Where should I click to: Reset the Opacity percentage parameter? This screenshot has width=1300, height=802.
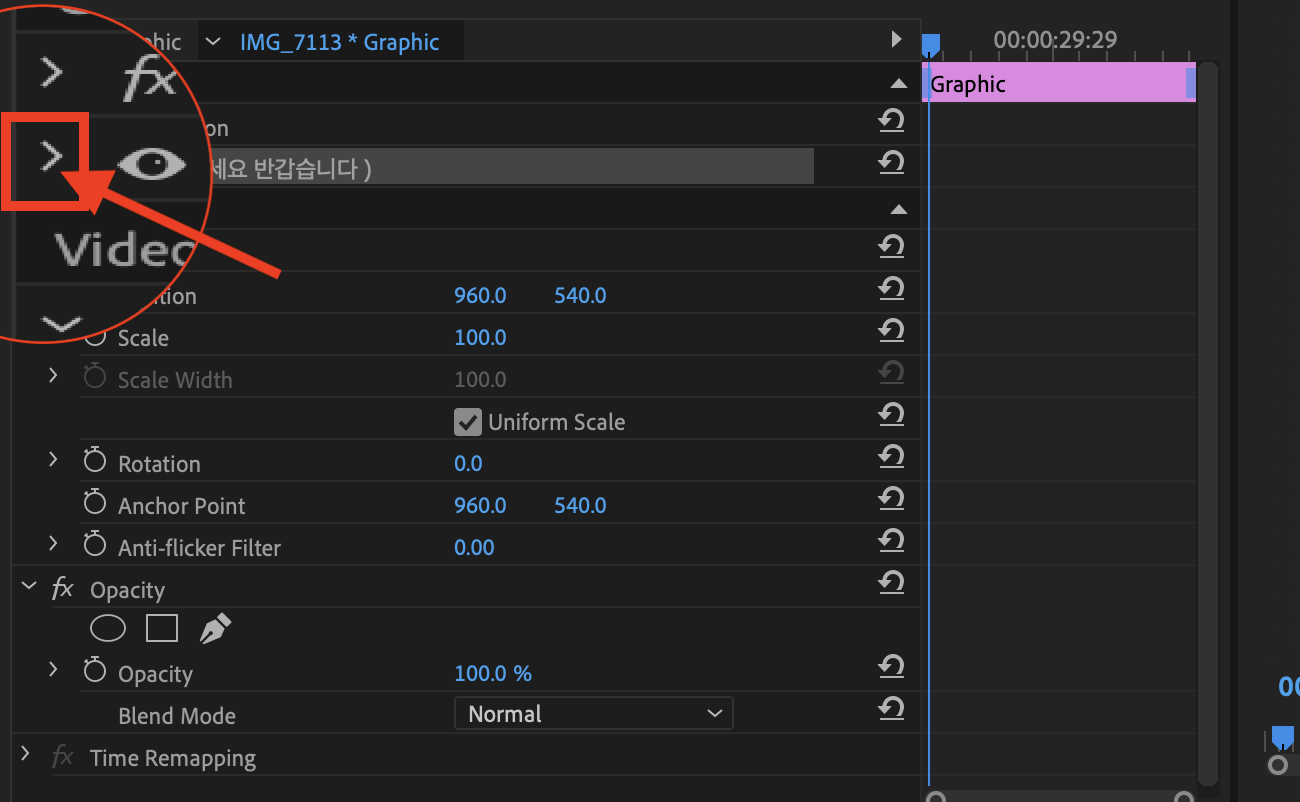coord(891,666)
